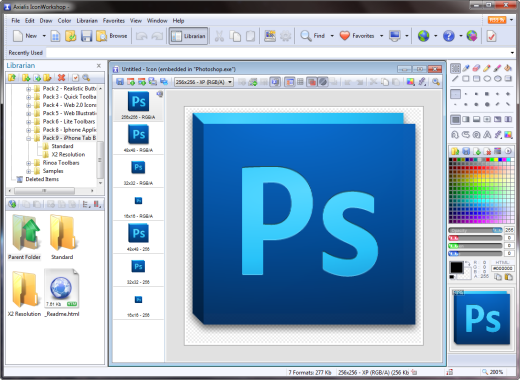Open the 256x256 - XP (RGB/A) format dropdown
The image size is (520, 380).
click(x=204, y=82)
